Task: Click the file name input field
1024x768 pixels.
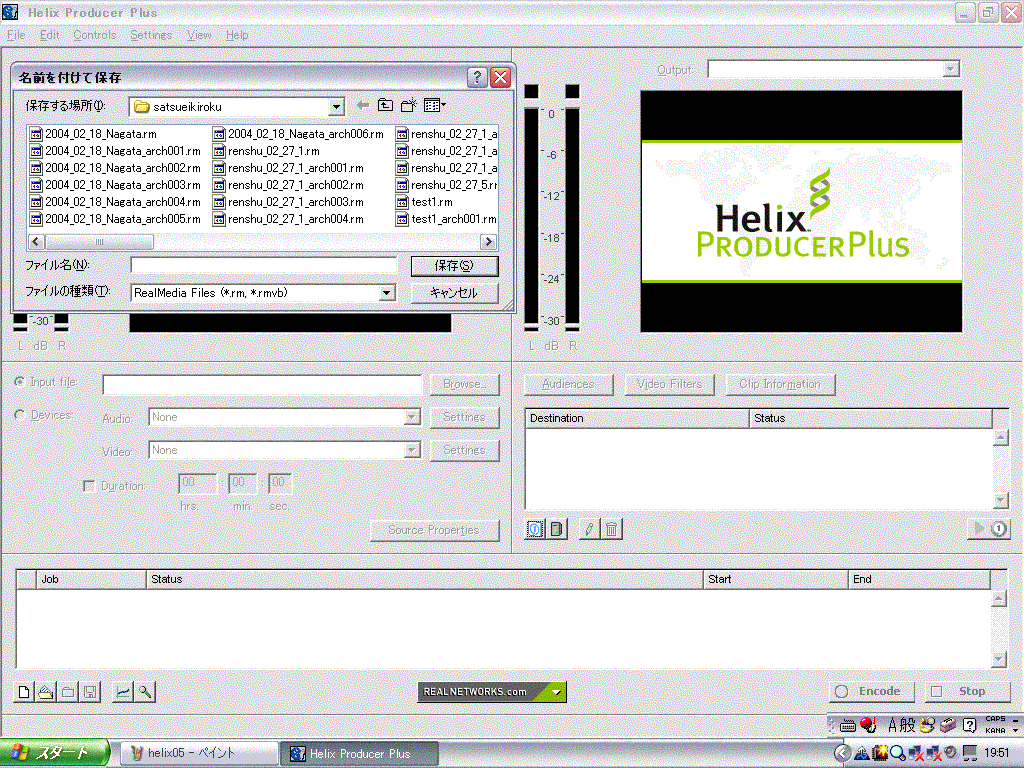Action: [x=264, y=265]
